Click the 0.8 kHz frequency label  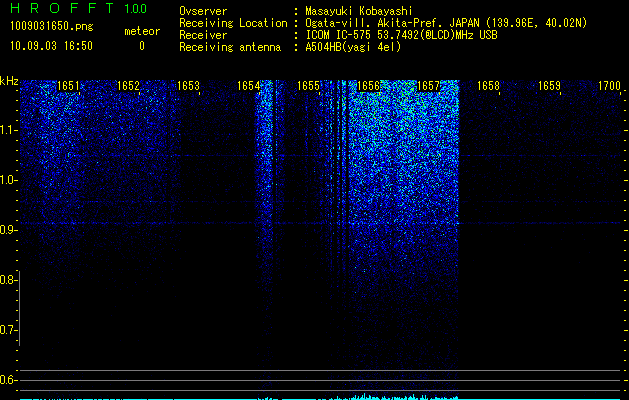click(x=8, y=280)
